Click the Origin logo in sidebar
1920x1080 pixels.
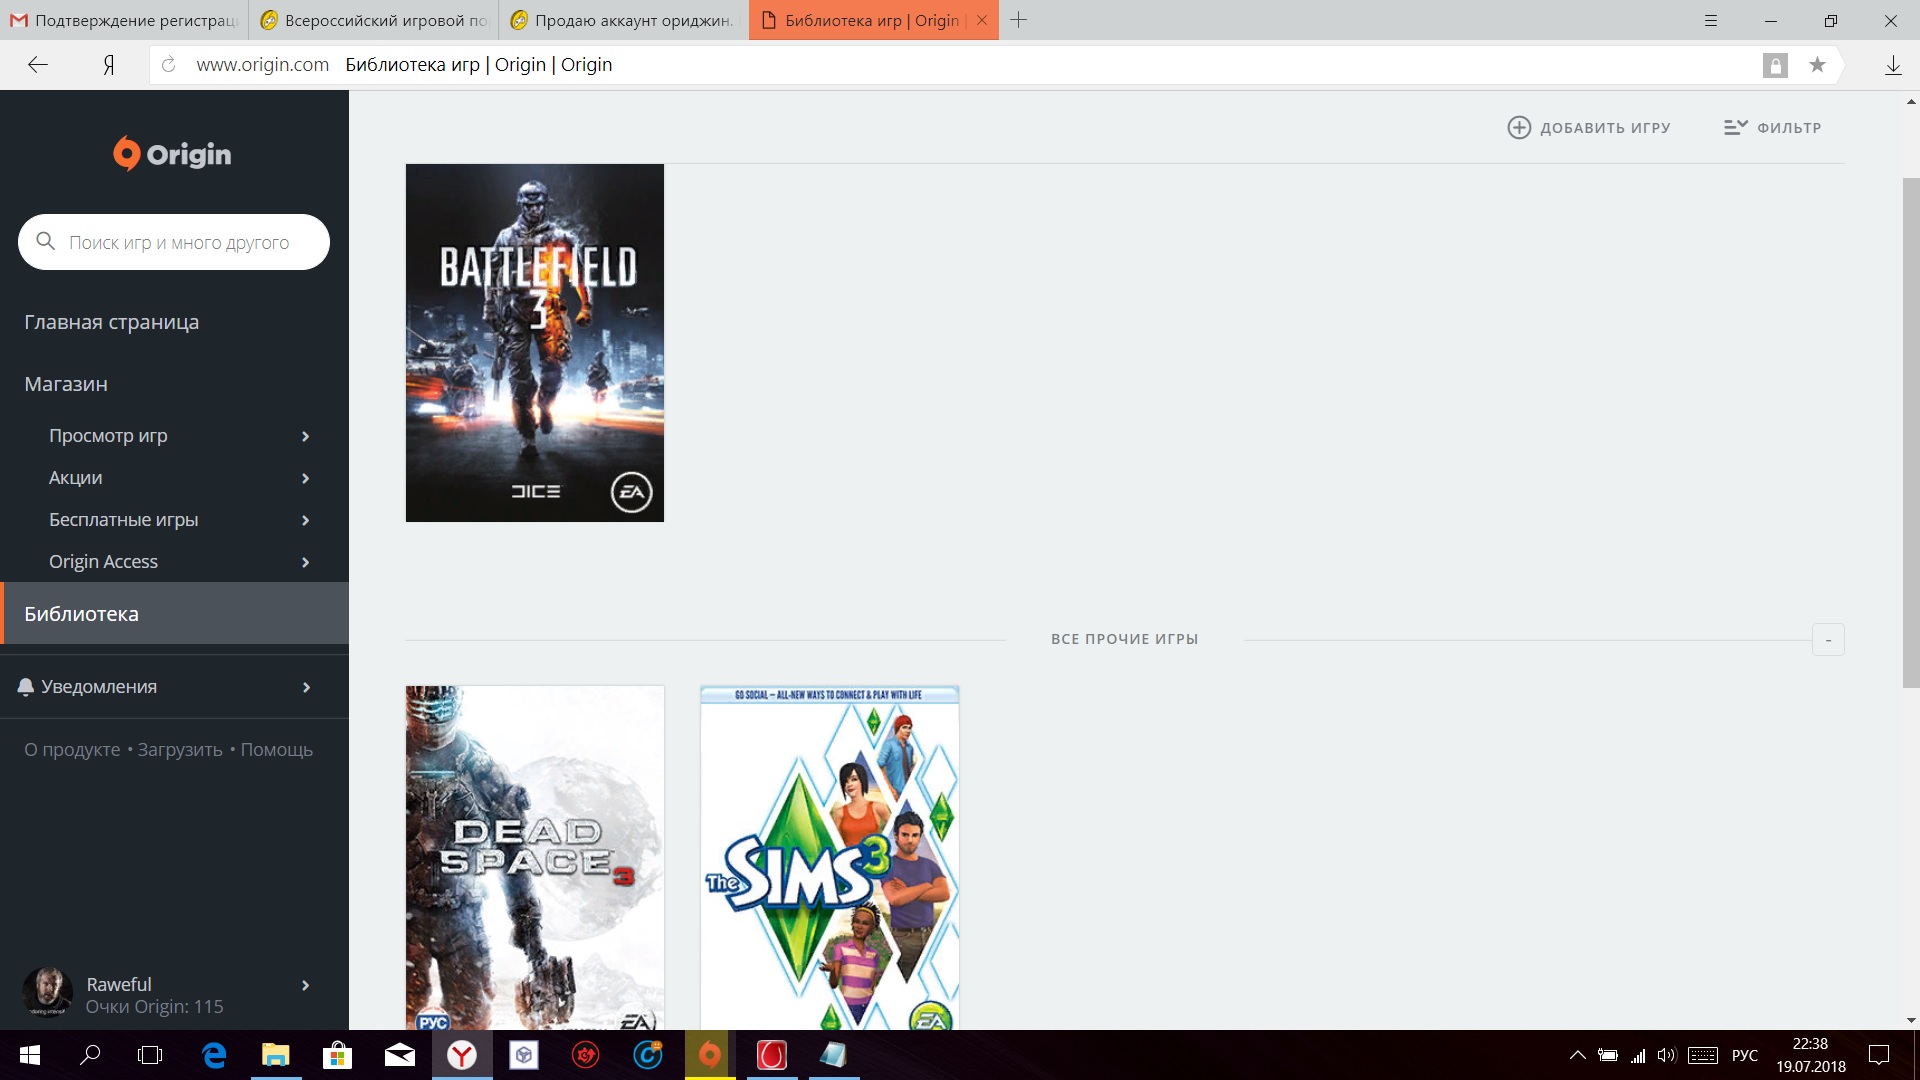(x=172, y=154)
